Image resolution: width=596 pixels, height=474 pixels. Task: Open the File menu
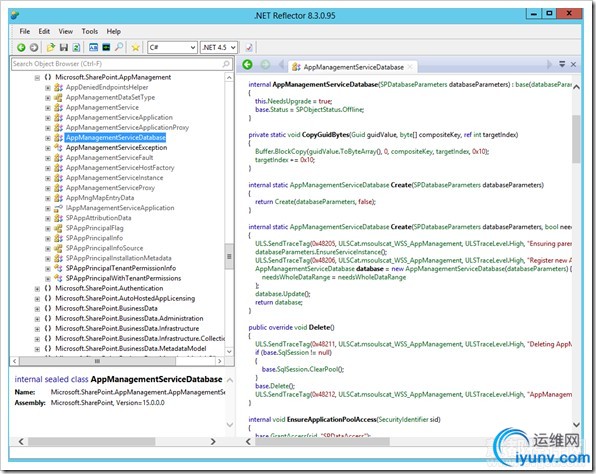[x=25, y=32]
